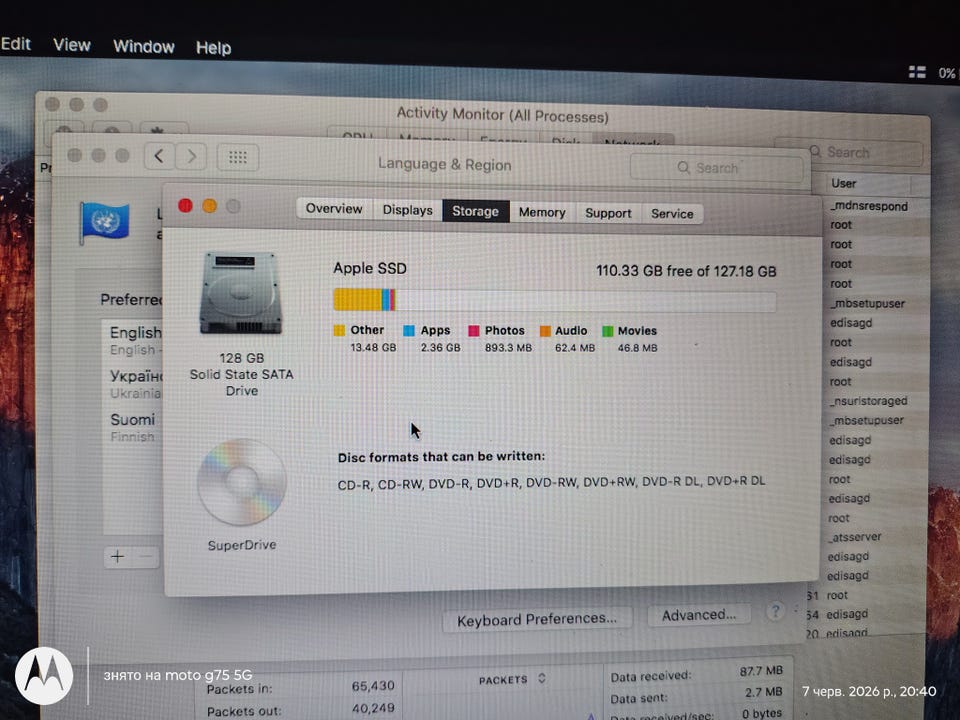This screenshot has height=720, width=960.
Task: Click the menu bar status icon next to 0%
Action: point(917,72)
